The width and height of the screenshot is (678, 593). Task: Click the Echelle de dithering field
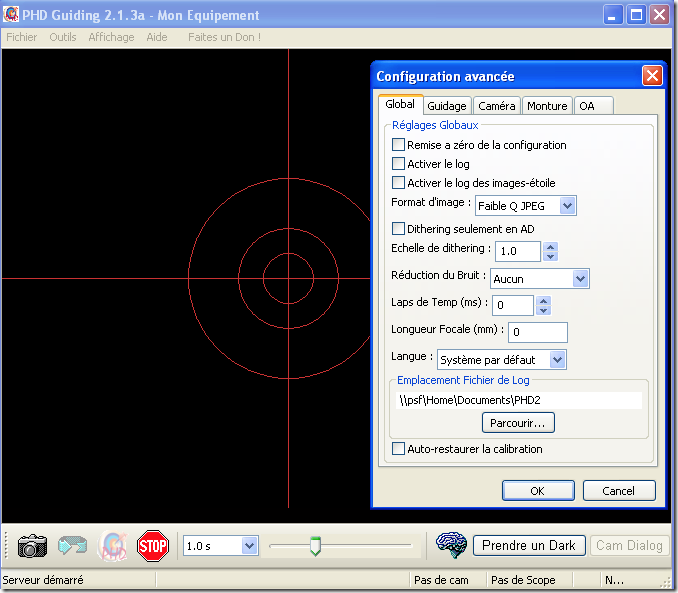(x=518, y=251)
